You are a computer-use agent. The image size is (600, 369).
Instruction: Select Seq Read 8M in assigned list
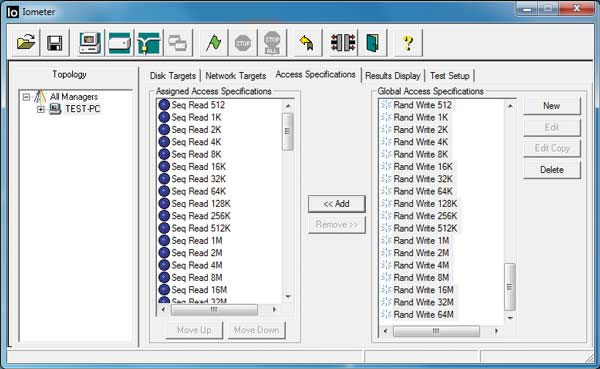tap(197, 278)
